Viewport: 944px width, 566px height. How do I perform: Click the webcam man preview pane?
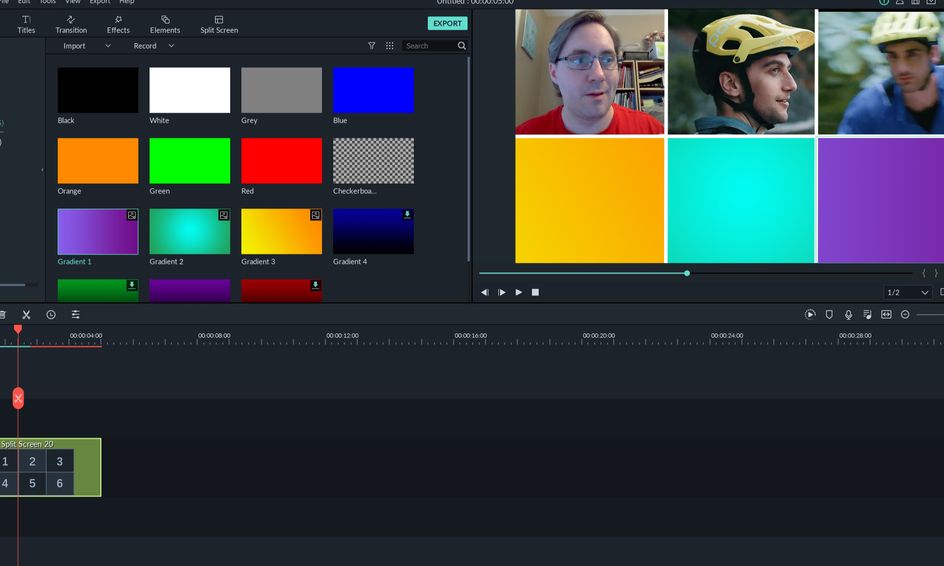coord(590,72)
